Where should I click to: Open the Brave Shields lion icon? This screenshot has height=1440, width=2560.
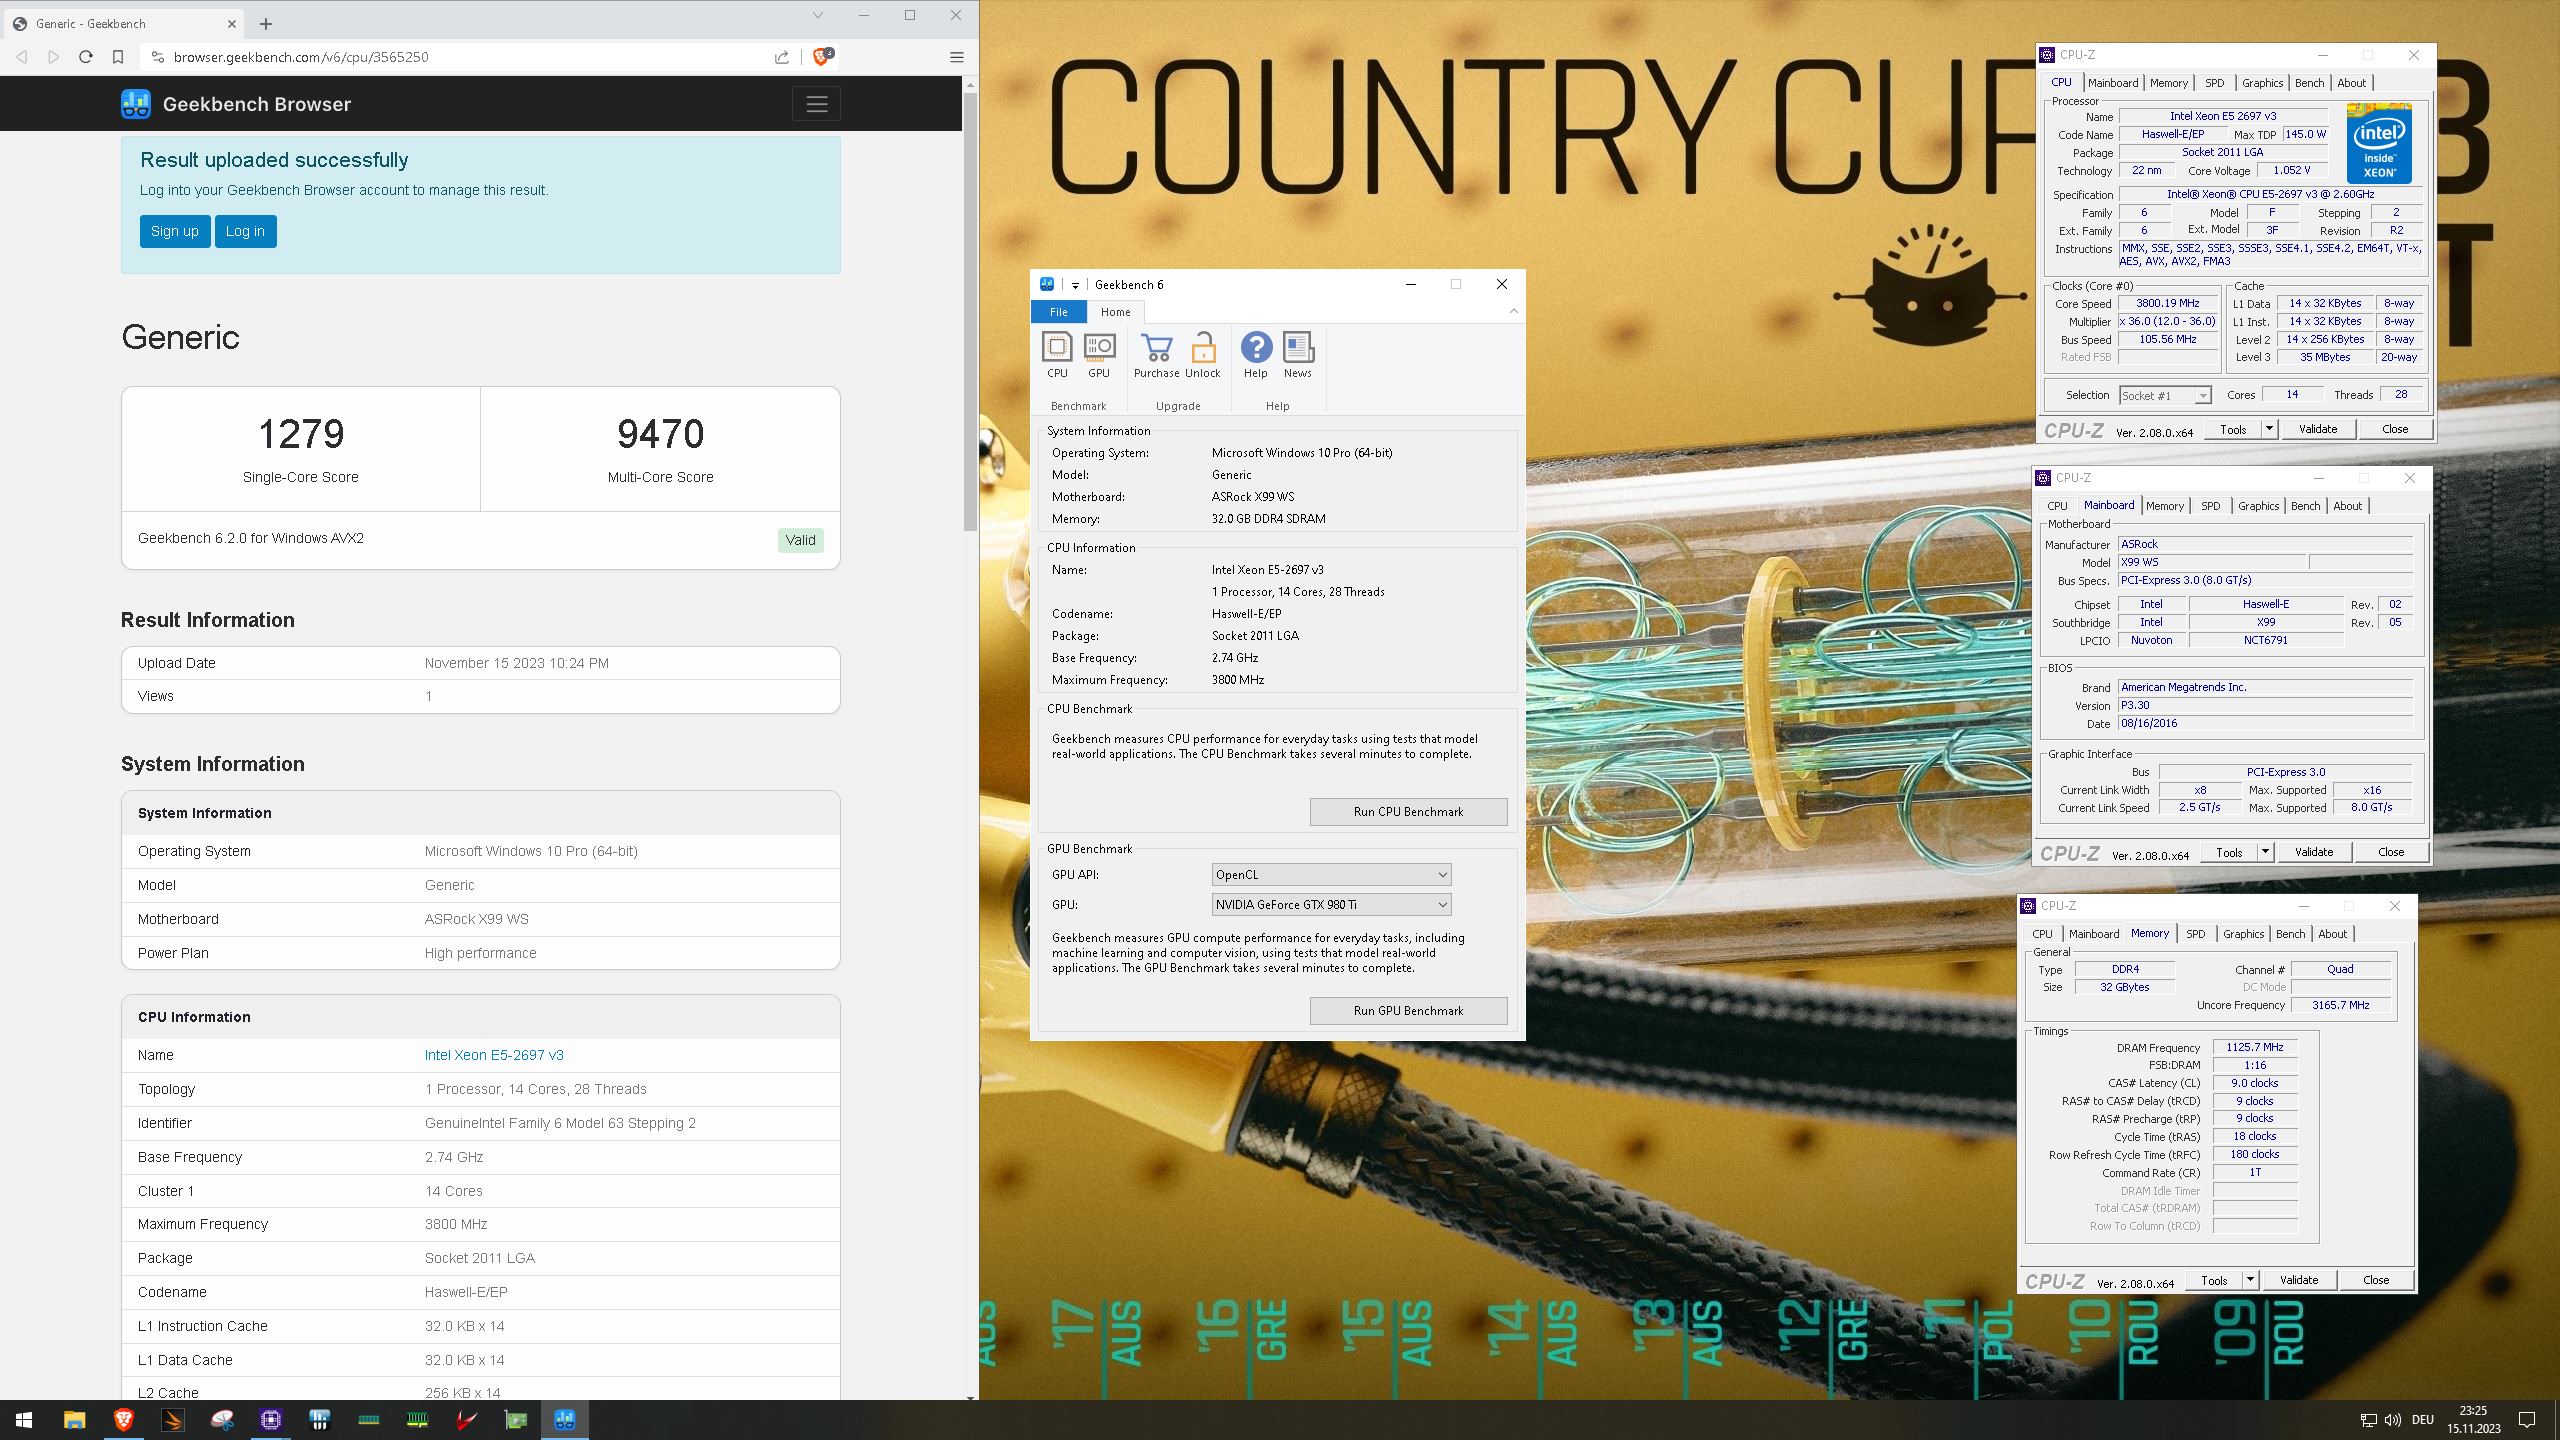pos(822,57)
